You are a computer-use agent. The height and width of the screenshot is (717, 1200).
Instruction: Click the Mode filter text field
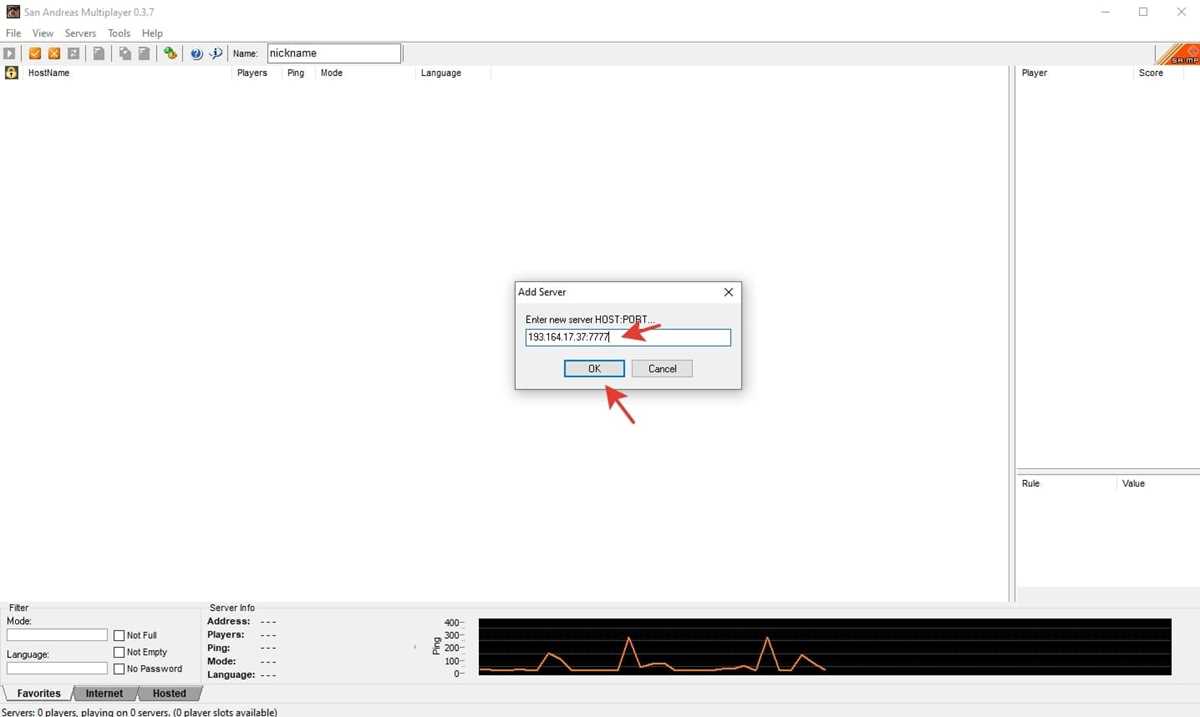pos(57,635)
